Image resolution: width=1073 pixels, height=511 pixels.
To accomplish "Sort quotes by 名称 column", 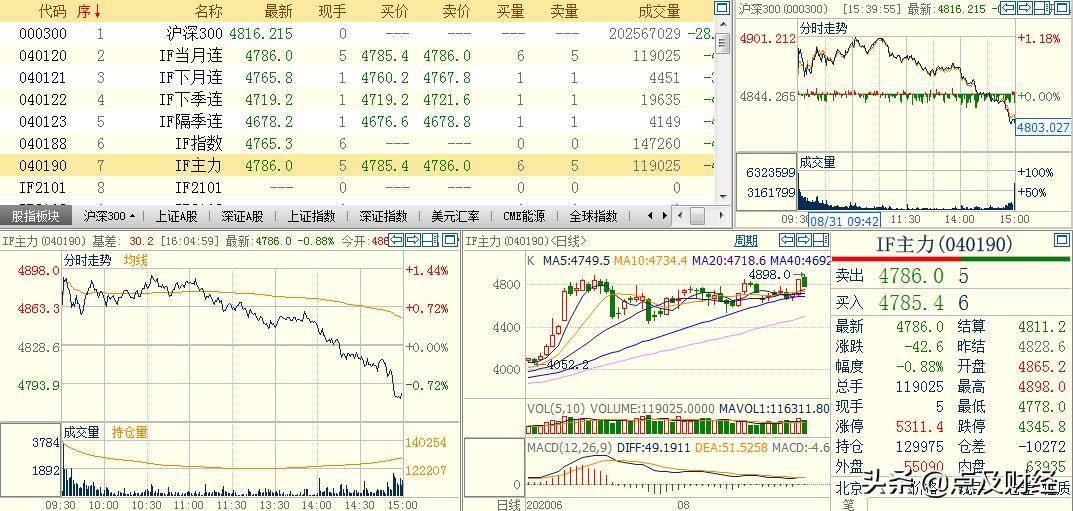I will pos(209,11).
